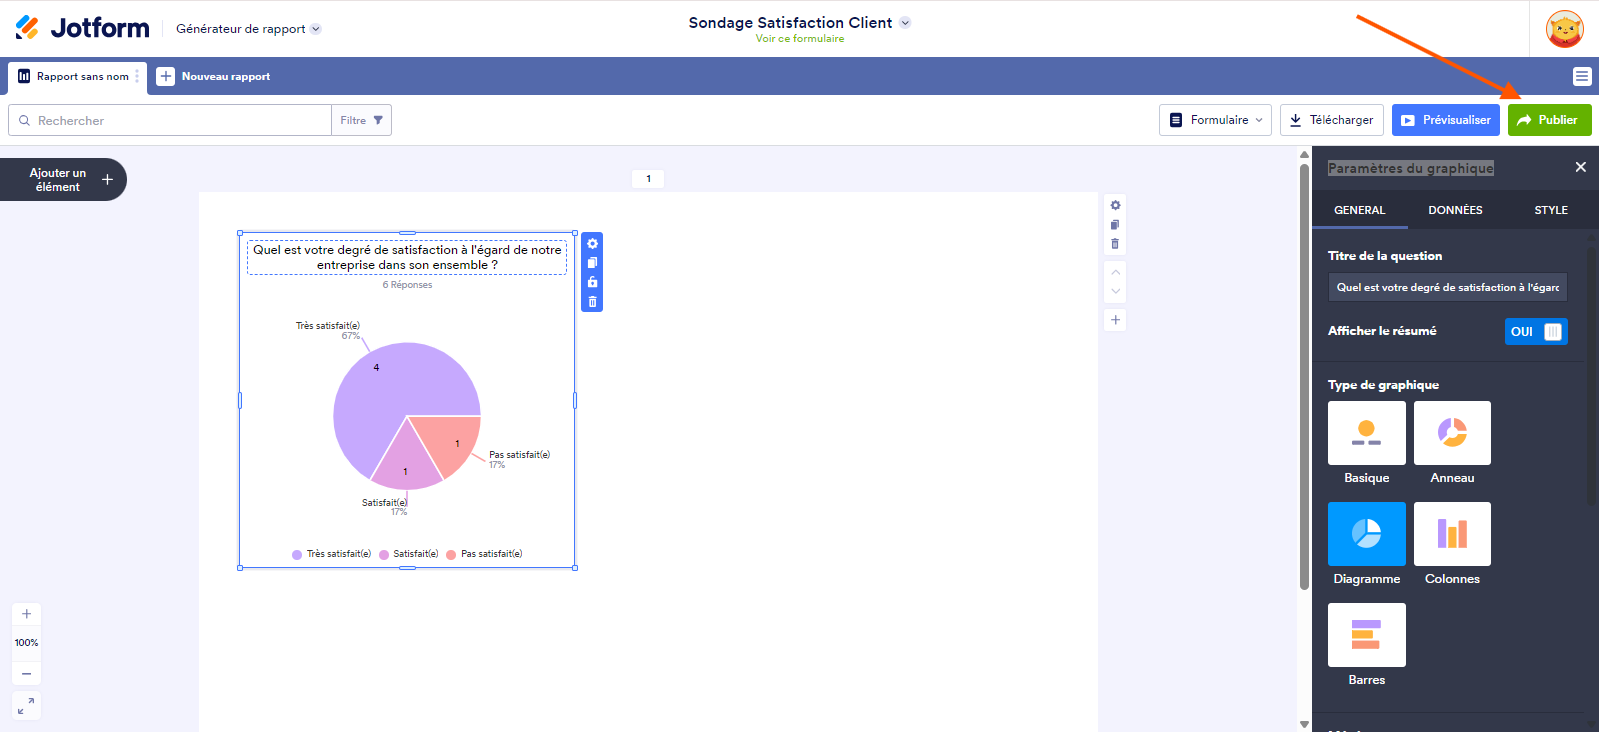Lock the selected chart element

(x=592, y=282)
